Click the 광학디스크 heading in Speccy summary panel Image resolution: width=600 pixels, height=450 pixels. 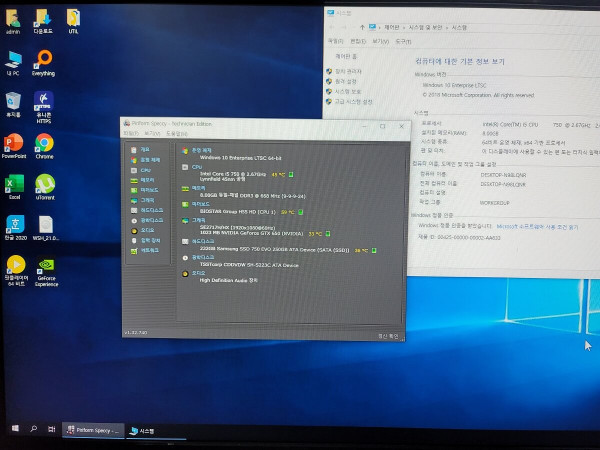click(x=203, y=257)
